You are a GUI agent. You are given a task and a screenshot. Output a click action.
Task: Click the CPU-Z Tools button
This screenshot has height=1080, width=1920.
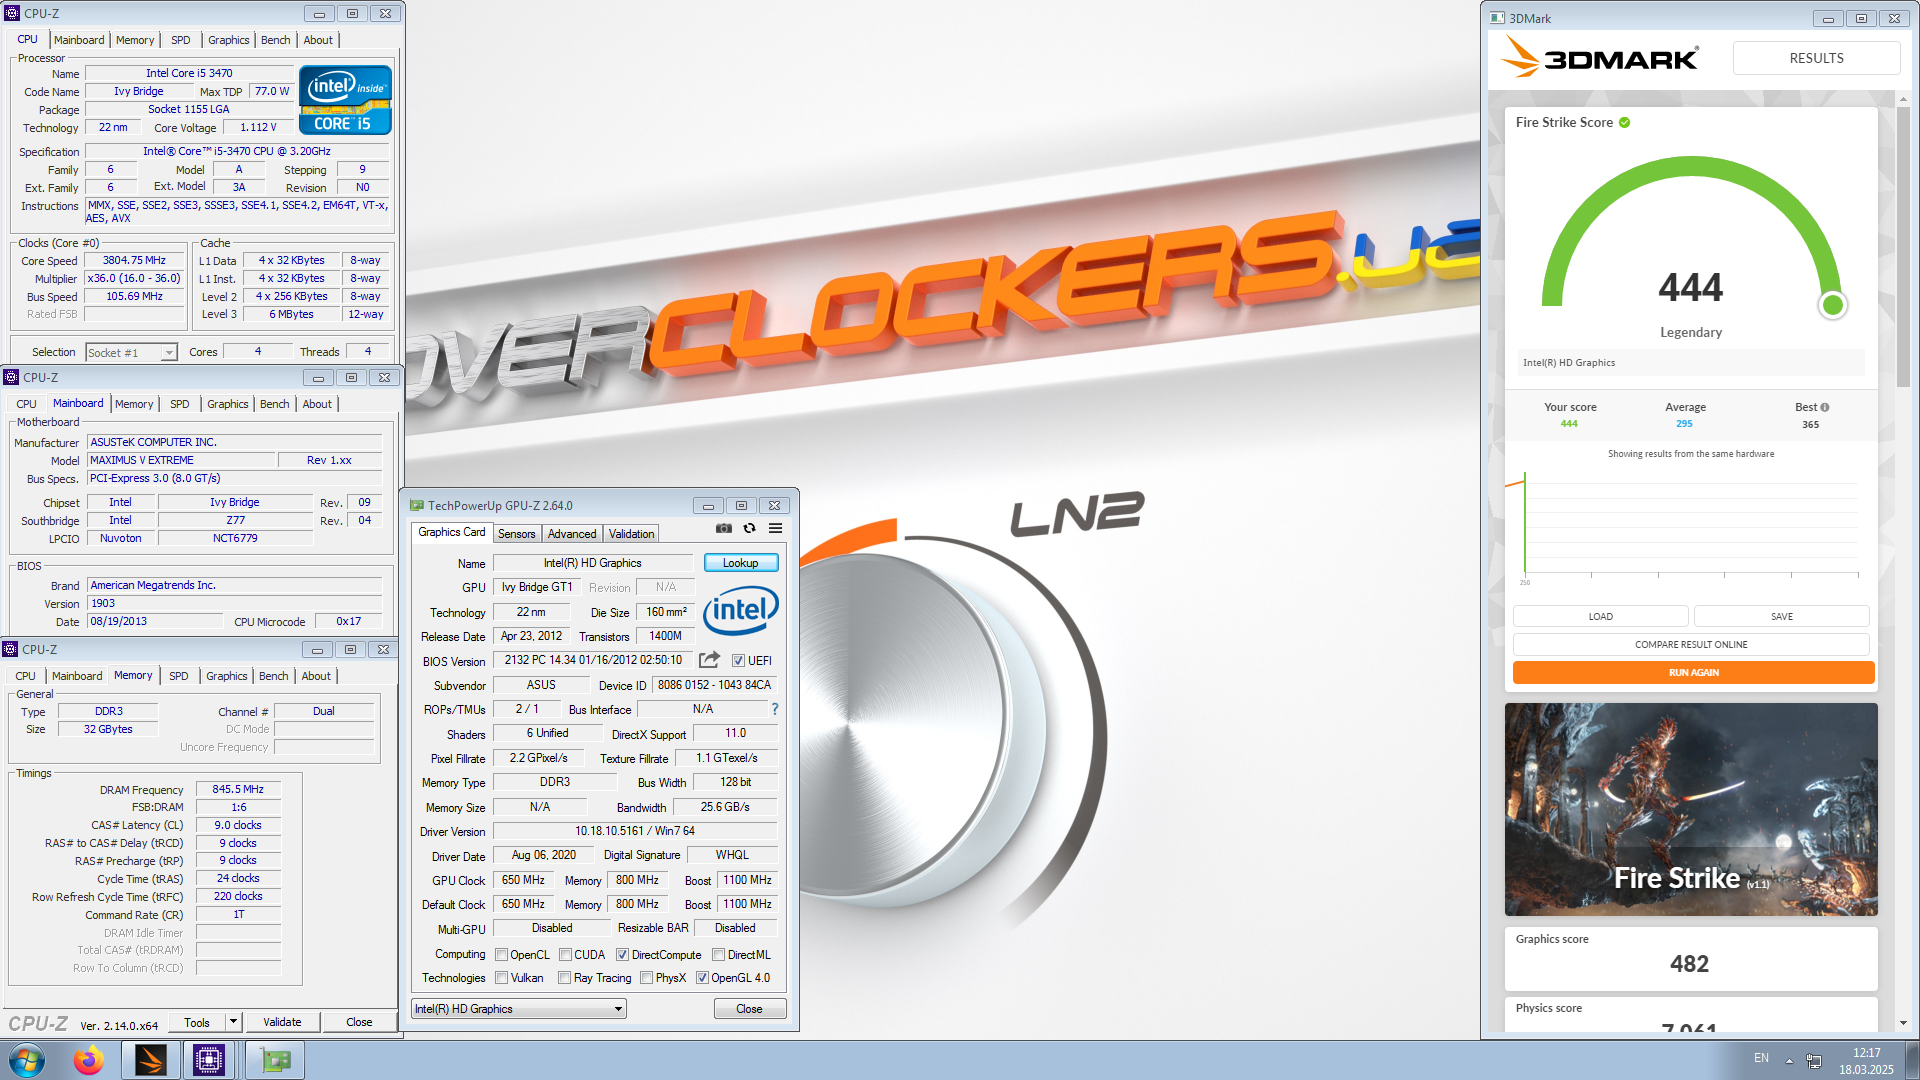(x=197, y=1022)
